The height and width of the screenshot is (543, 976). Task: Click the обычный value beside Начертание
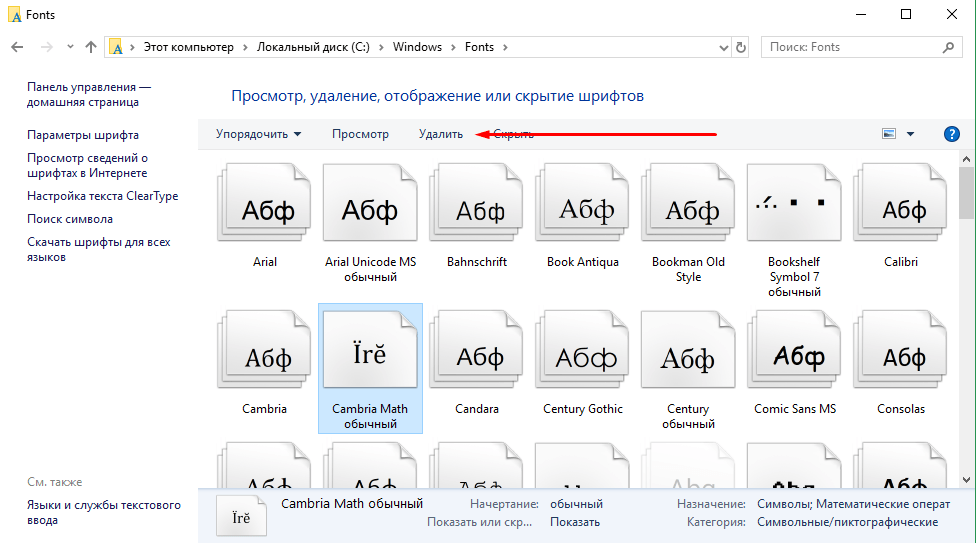[x=576, y=504]
